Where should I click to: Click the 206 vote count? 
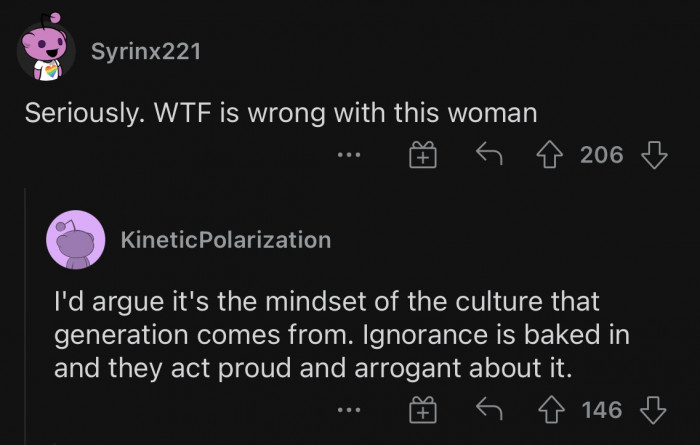pos(601,155)
